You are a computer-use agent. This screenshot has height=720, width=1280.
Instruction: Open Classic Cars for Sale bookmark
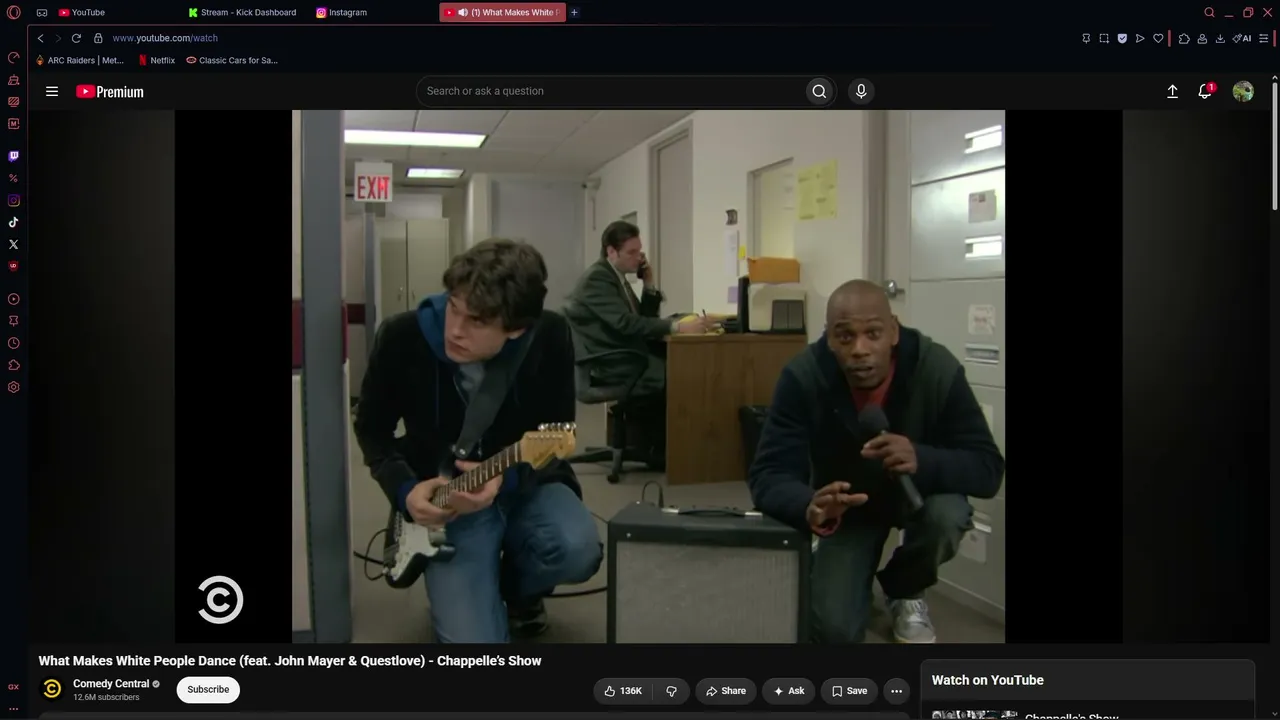(x=232, y=60)
